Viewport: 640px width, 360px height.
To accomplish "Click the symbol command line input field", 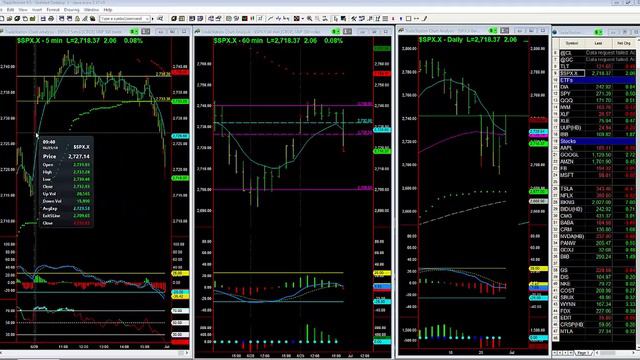I will coord(123,19).
